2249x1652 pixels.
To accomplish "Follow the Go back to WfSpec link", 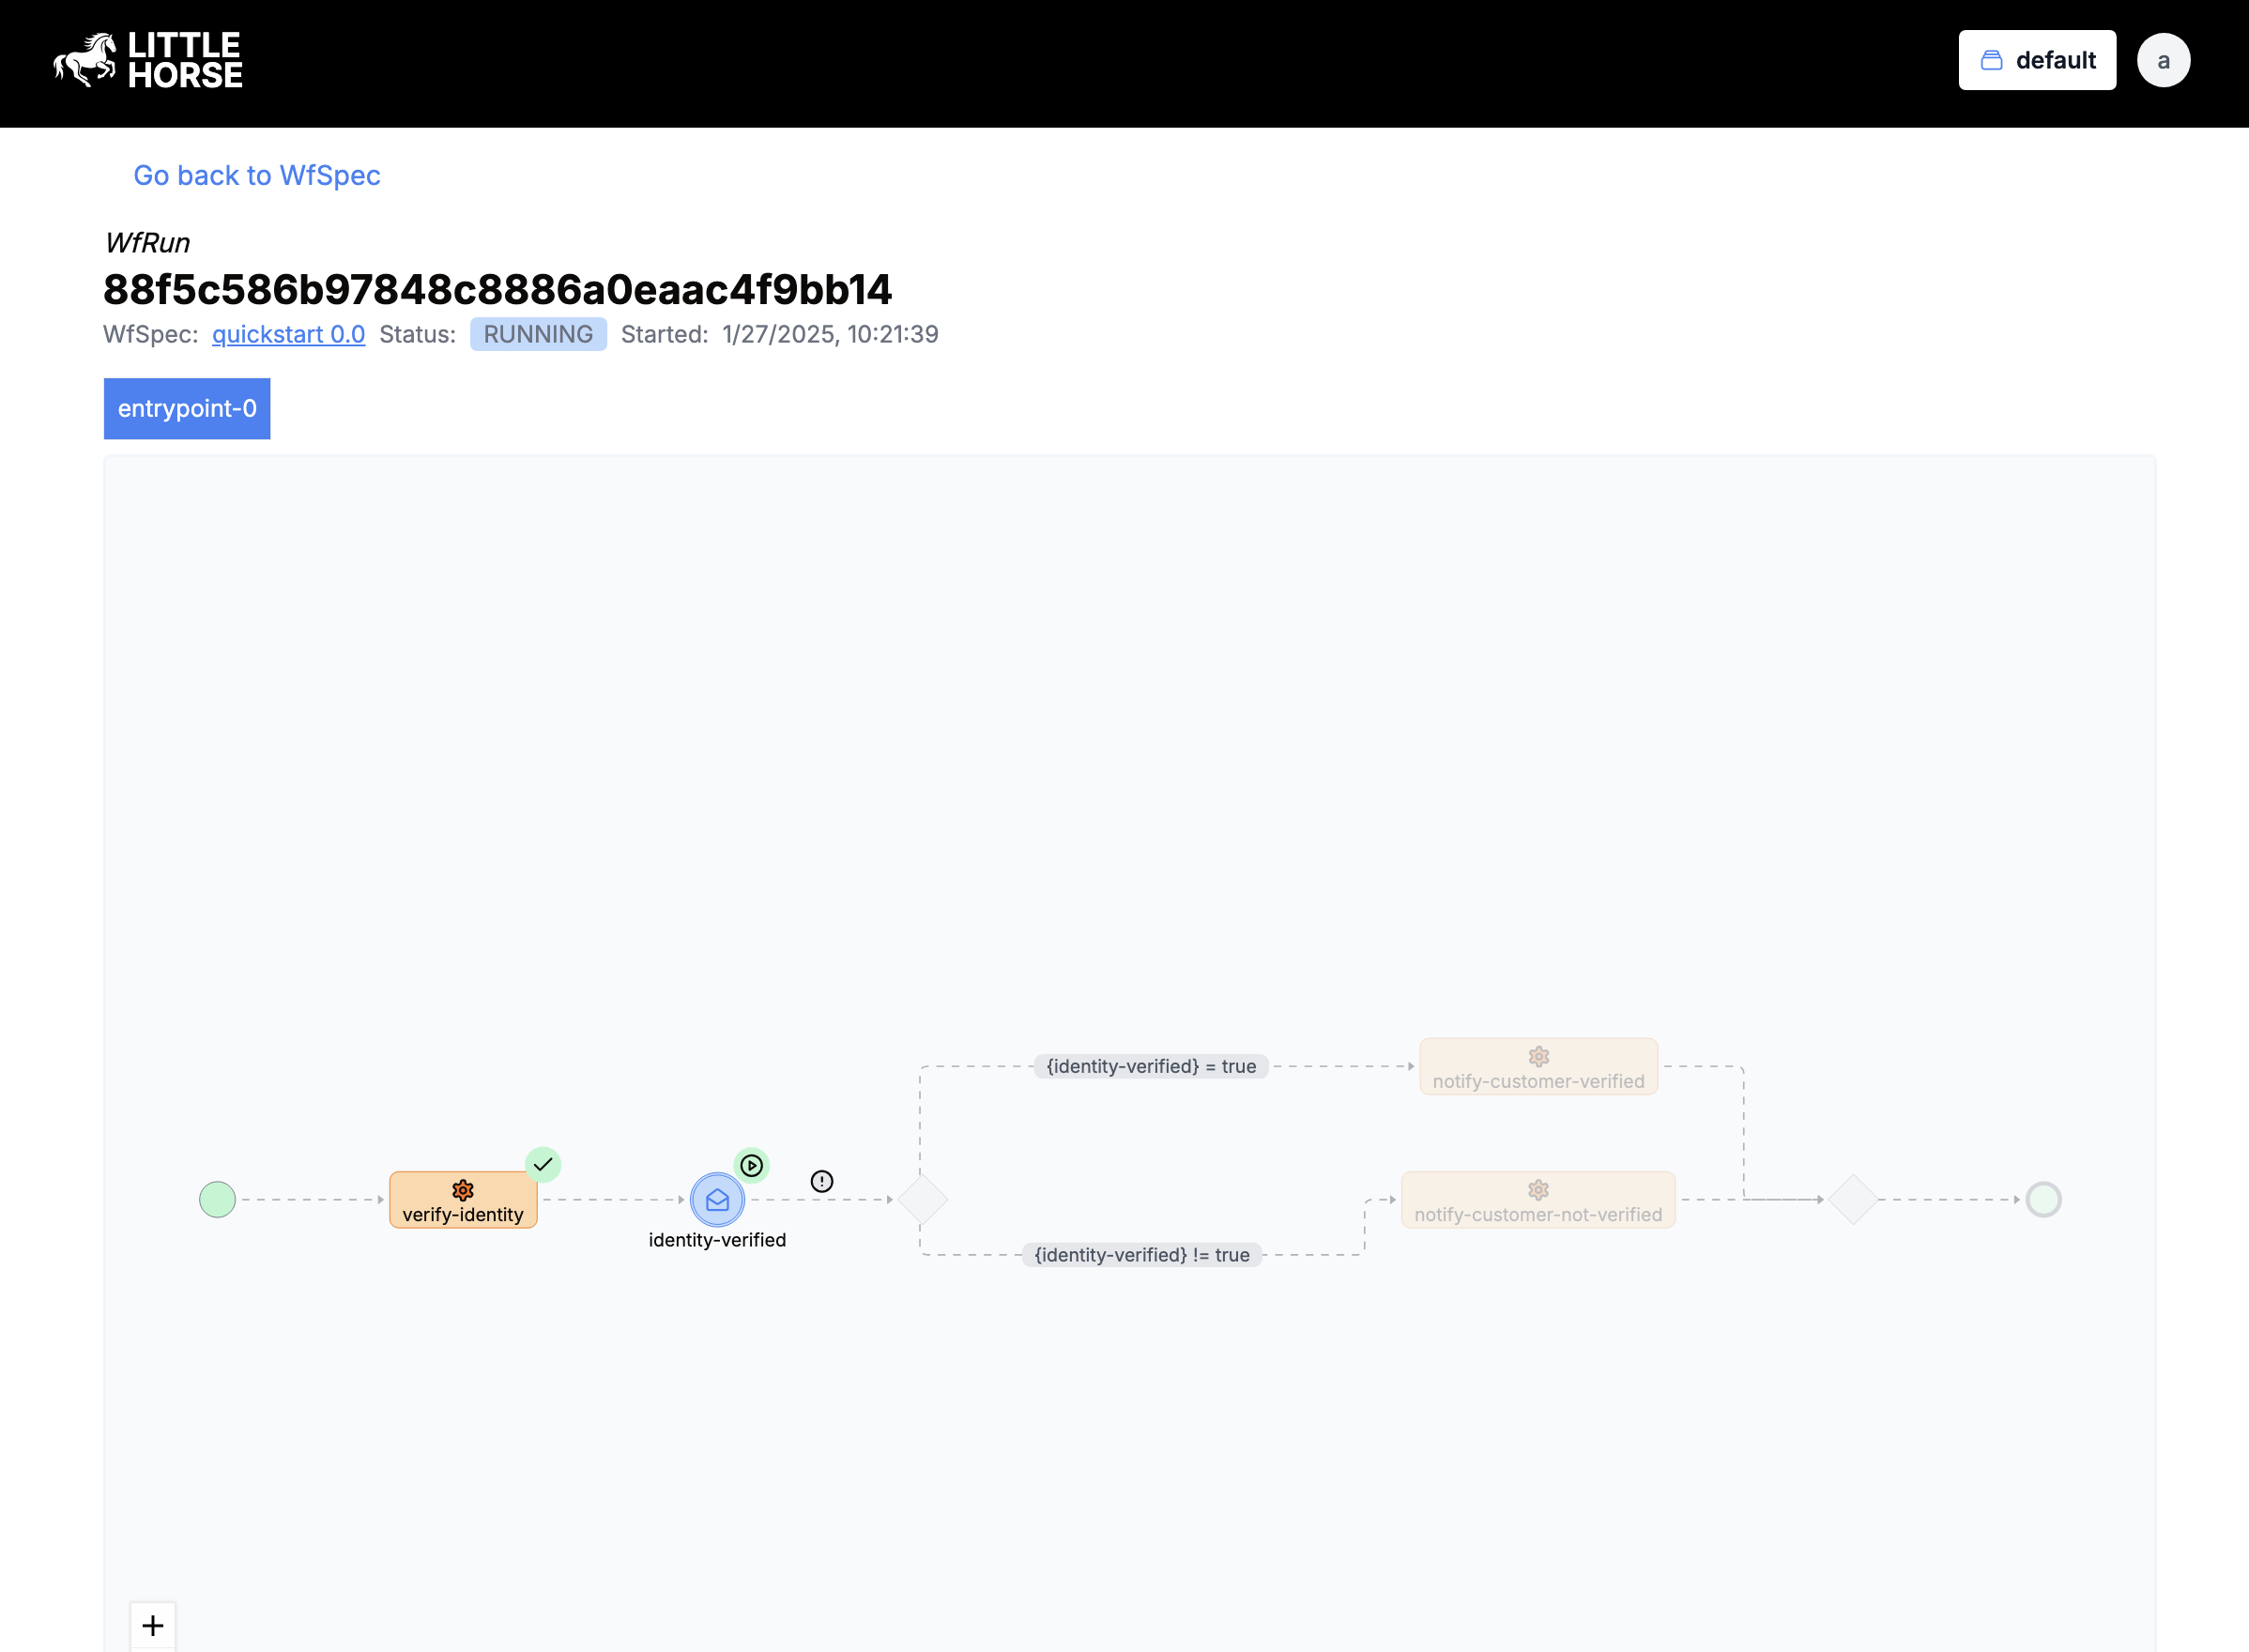I will tap(256, 175).
